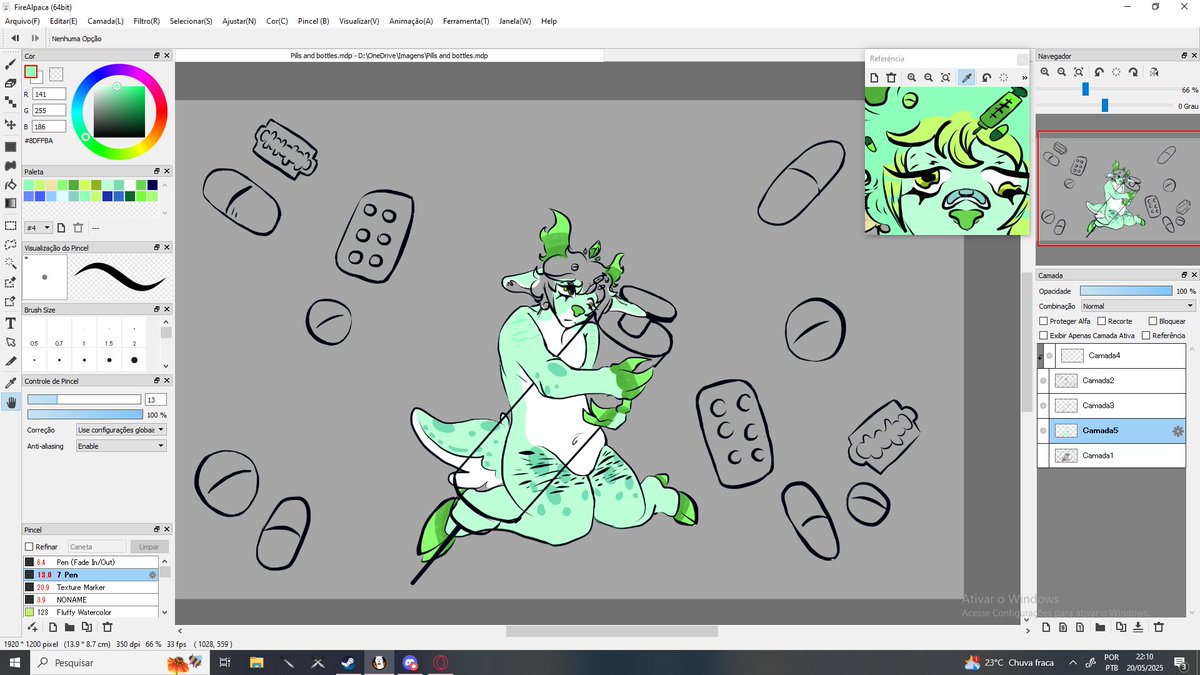Toggle the Proteger Alfa checkbox
This screenshot has width=1200, height=675.
pyautogui.click(x=1044, y=321)
